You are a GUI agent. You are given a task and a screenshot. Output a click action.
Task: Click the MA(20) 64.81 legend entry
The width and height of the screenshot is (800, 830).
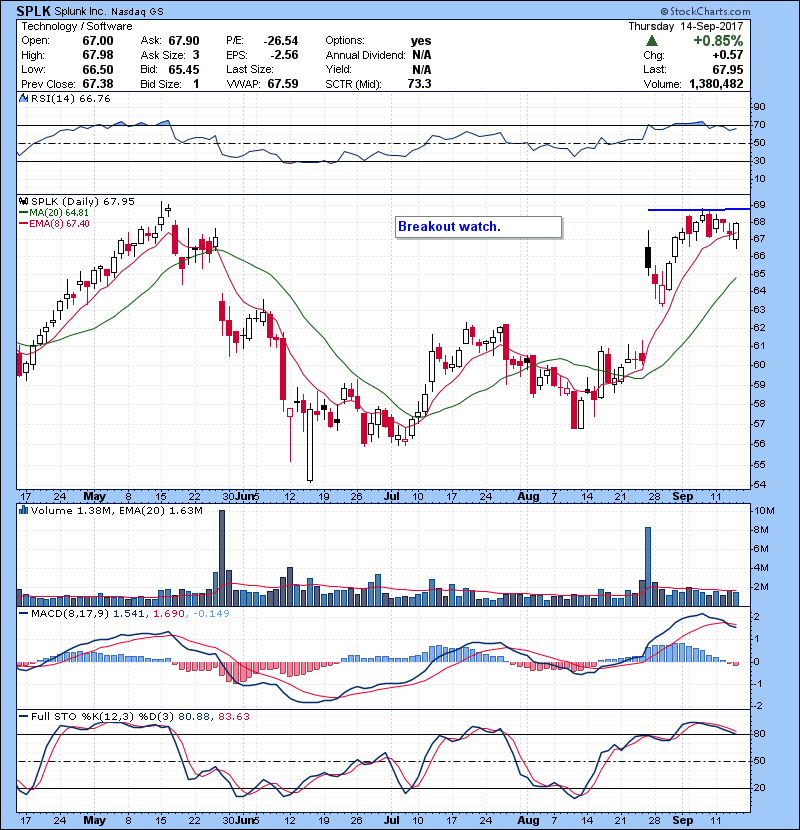click(x=53, y=212)
